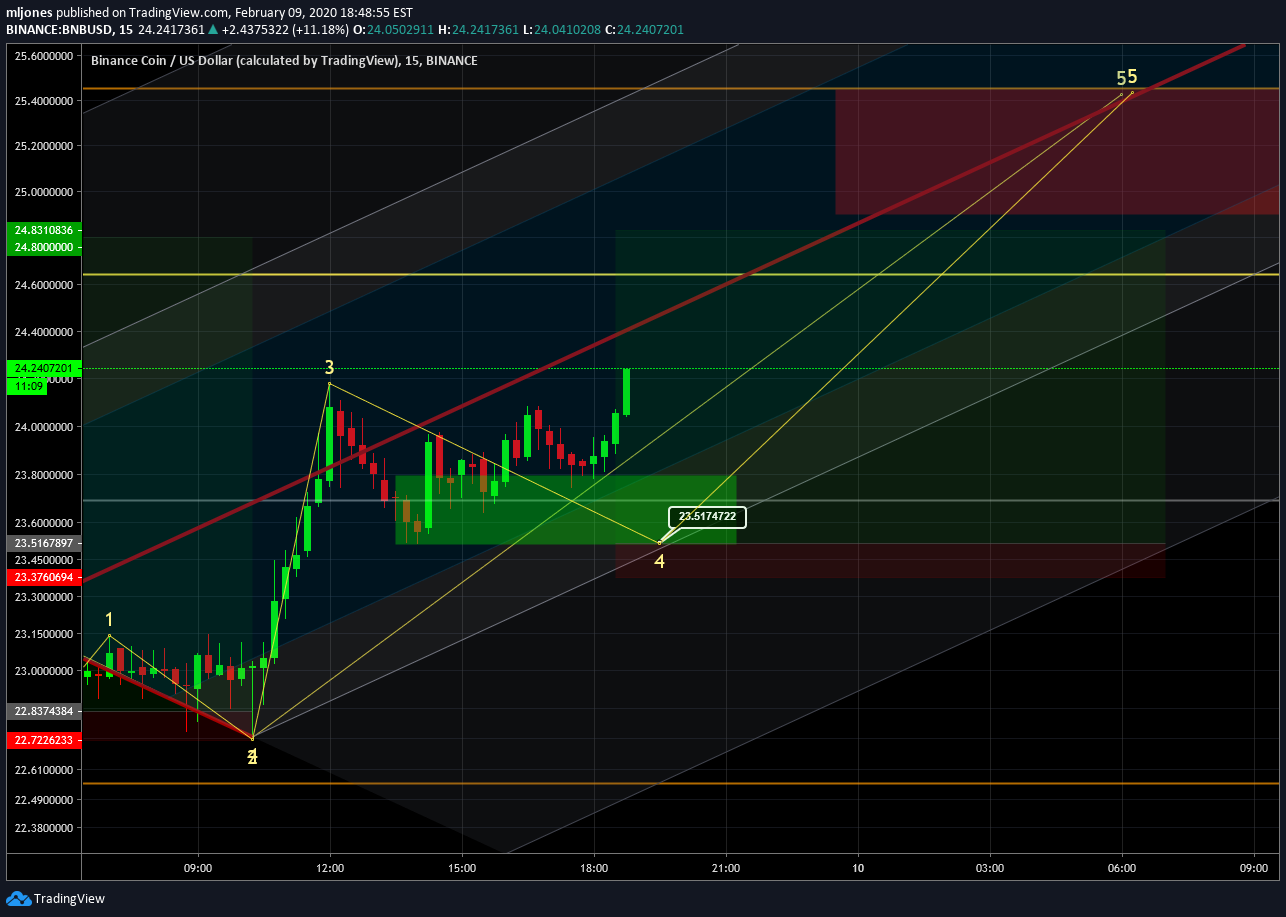Select the gray 23.5167897 price label
Viewport: 1286px width, 917px height.
point(42,543)
